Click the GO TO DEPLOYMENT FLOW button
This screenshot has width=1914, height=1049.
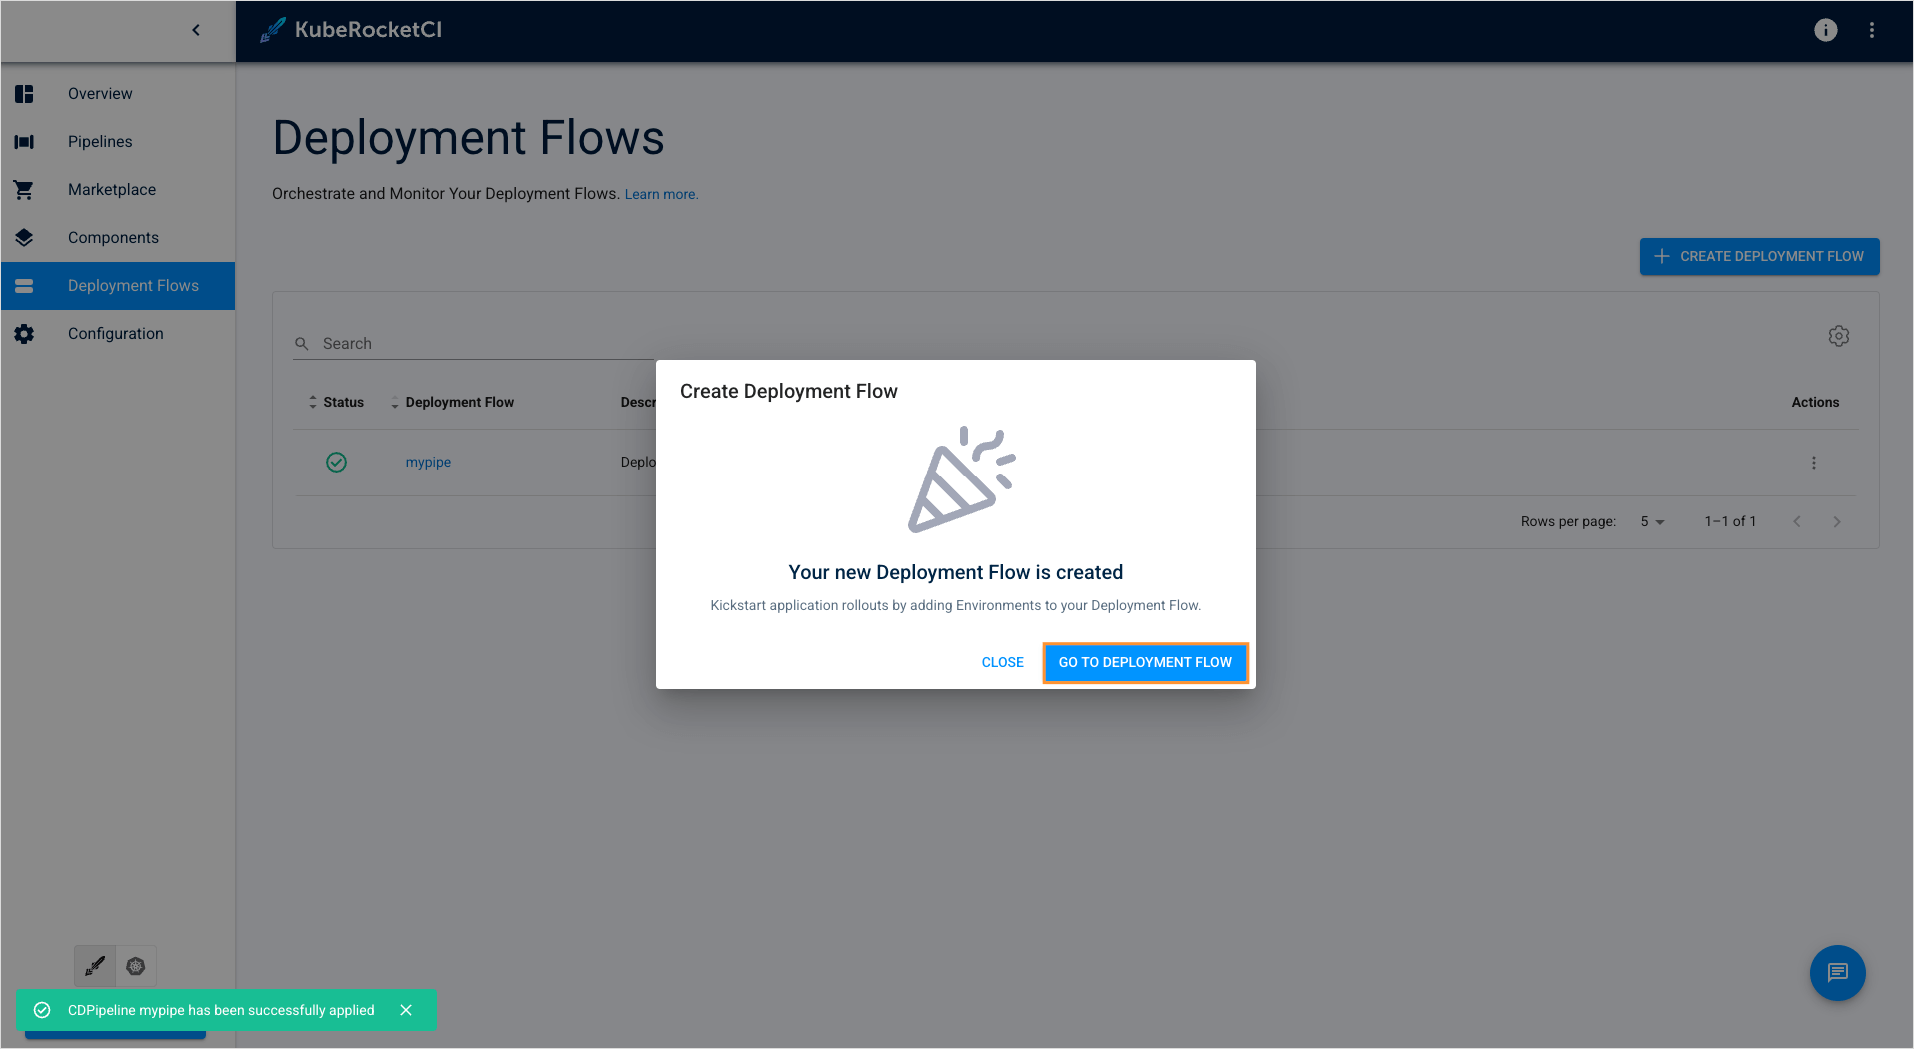coord(1145,662)
